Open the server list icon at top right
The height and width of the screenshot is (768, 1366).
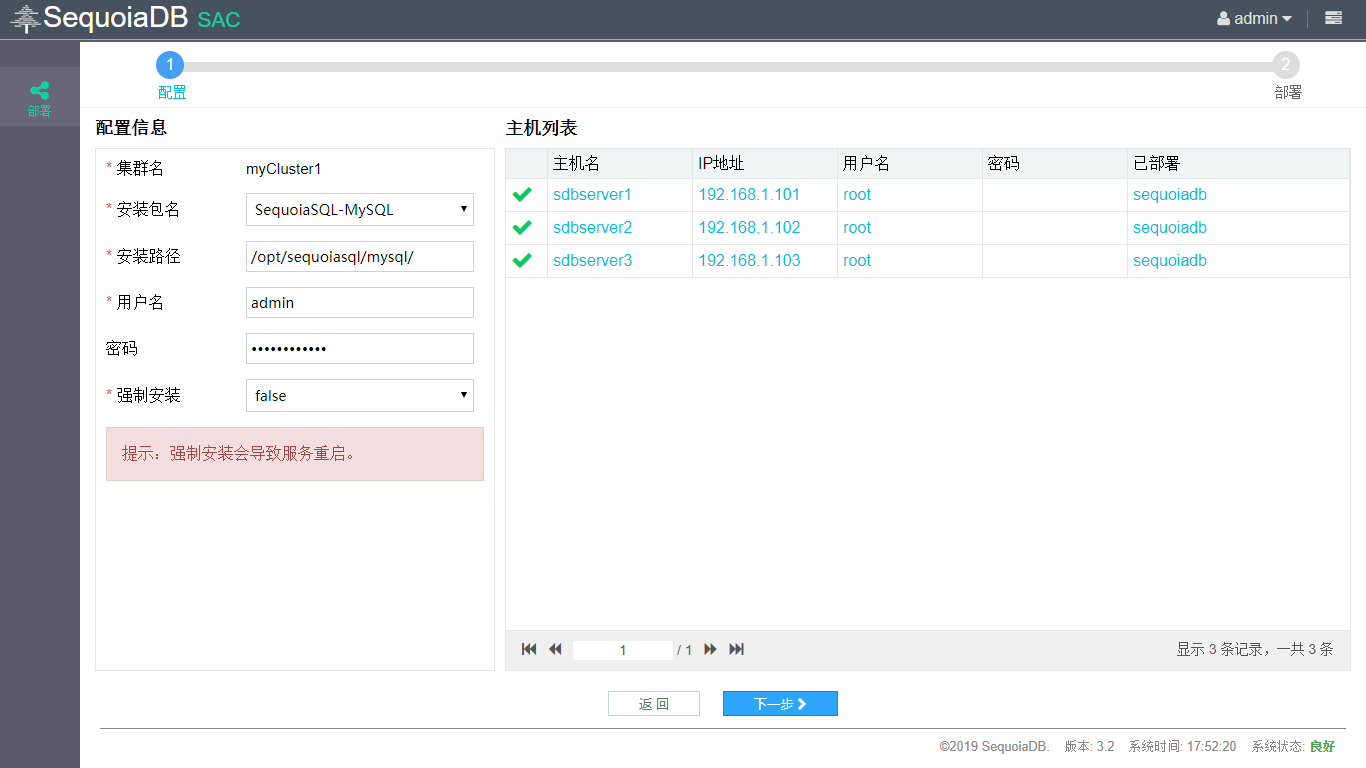click(1333, 18)
